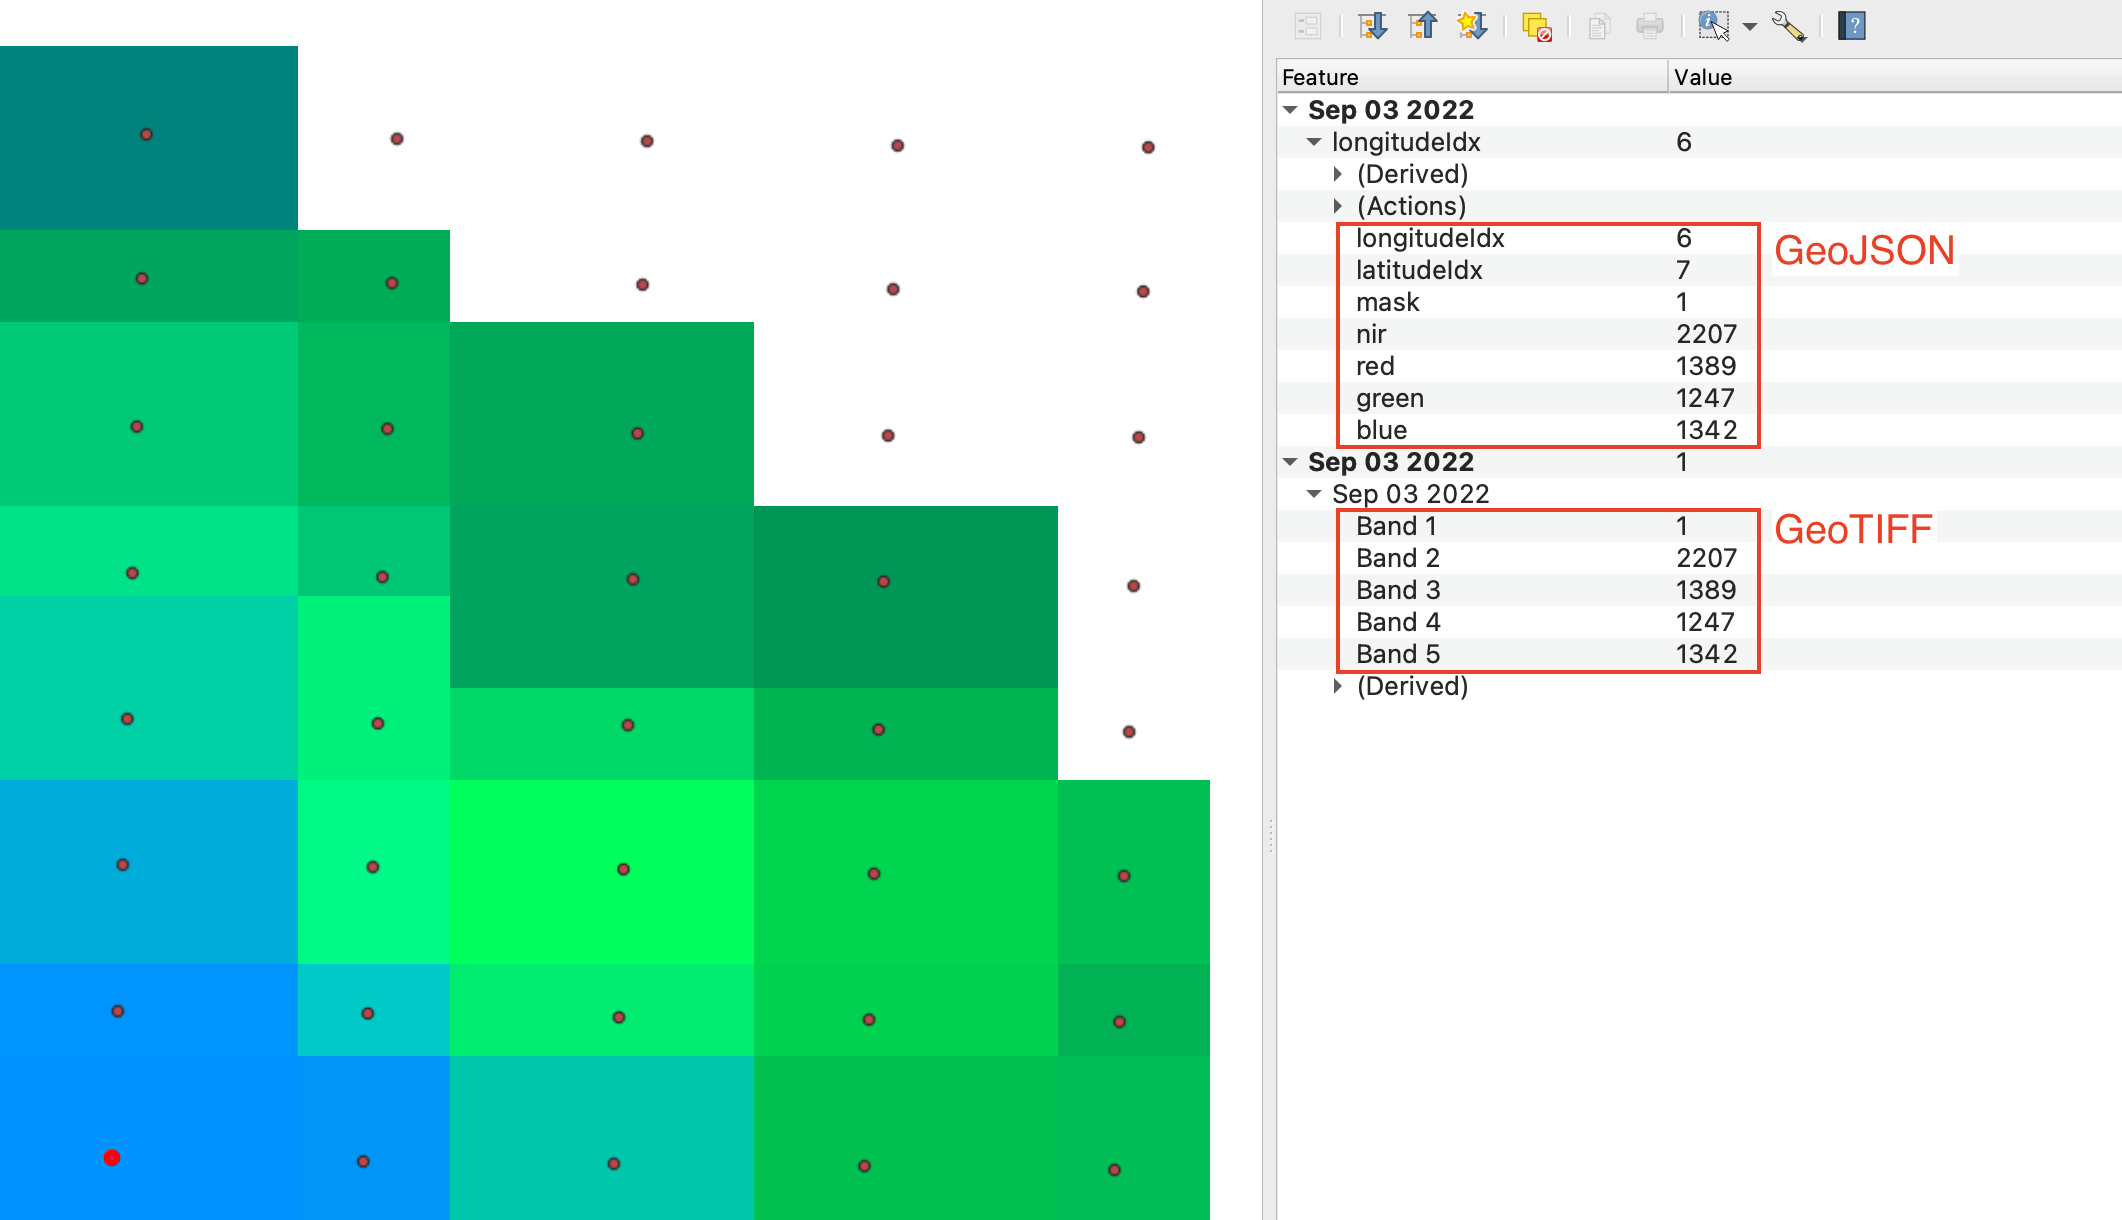Expand the (Actions) node
This screenshot has width=2122, height=1220.
(1338, 206)
